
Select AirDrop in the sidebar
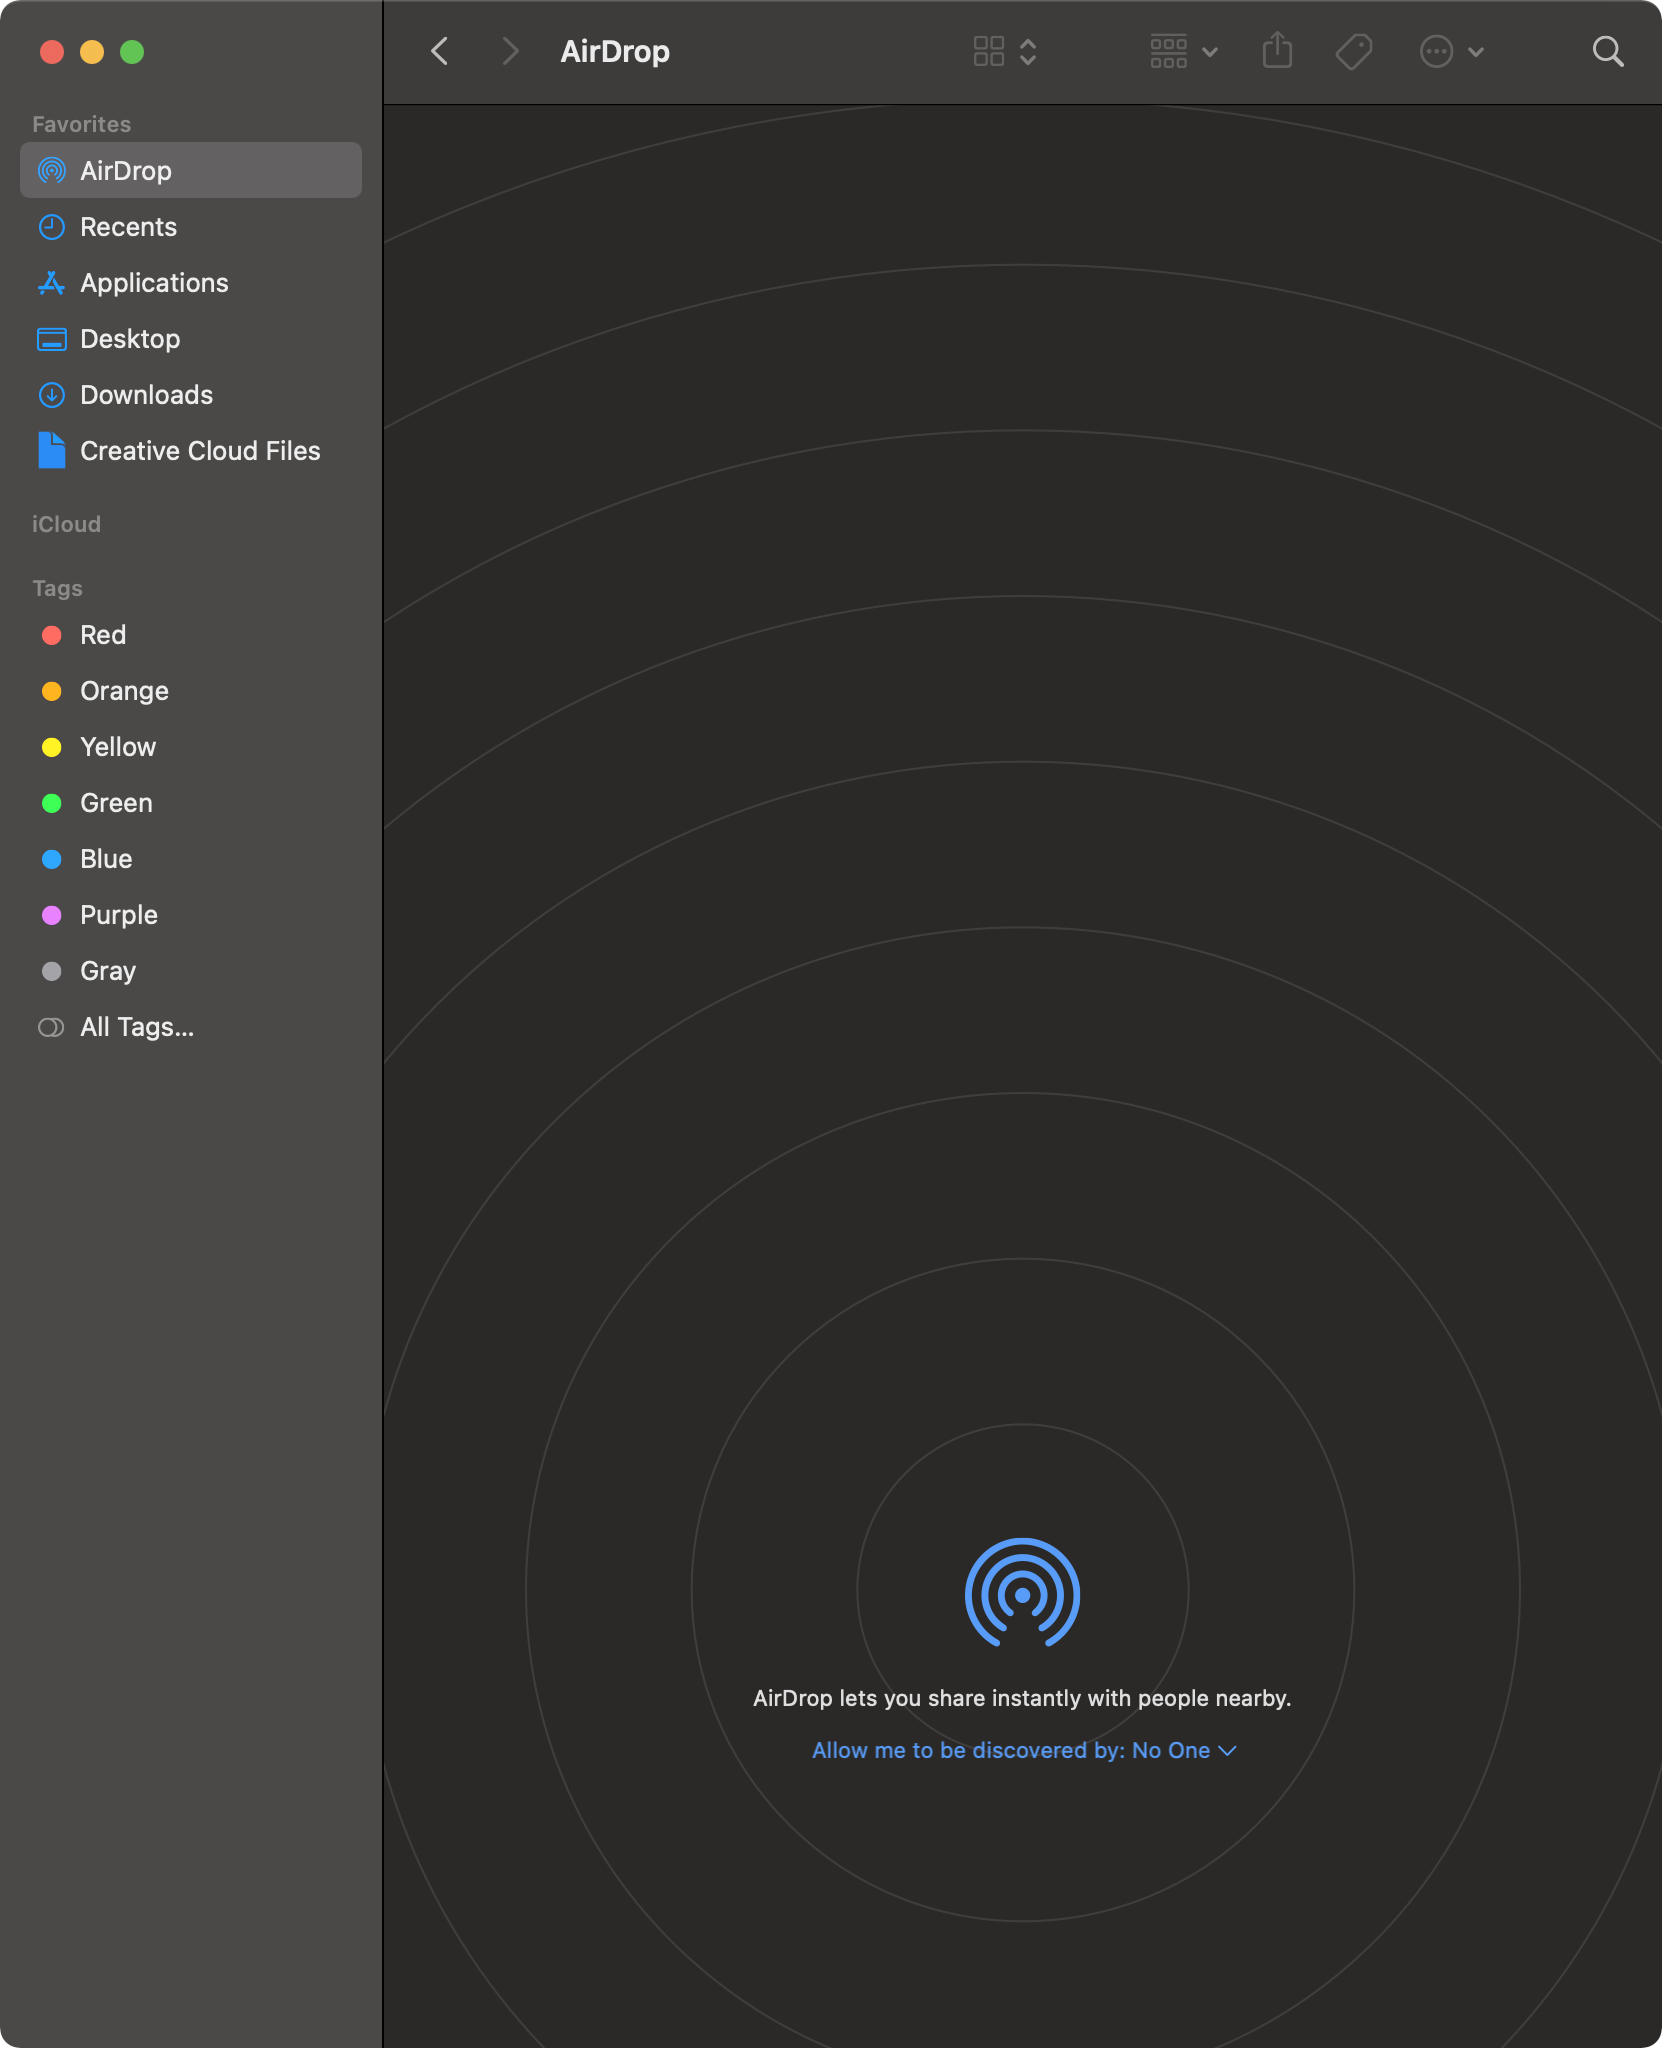click(x=191, y=170)
